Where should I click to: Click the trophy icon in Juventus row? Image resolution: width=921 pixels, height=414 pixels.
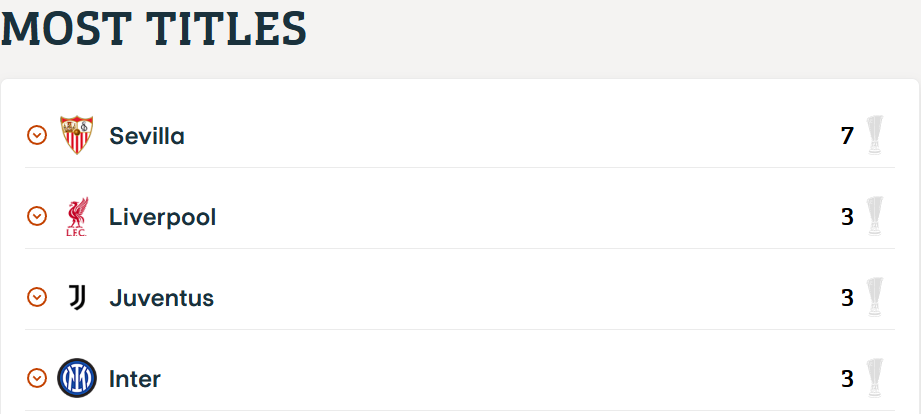tap(875, 298)
